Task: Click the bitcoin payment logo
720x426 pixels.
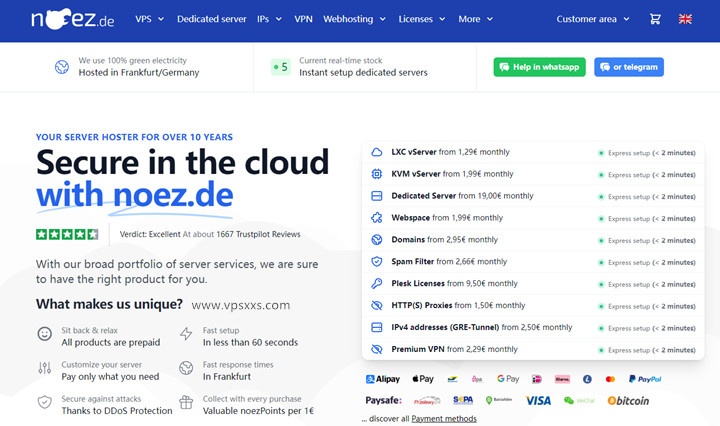Action: coord(628,401)
